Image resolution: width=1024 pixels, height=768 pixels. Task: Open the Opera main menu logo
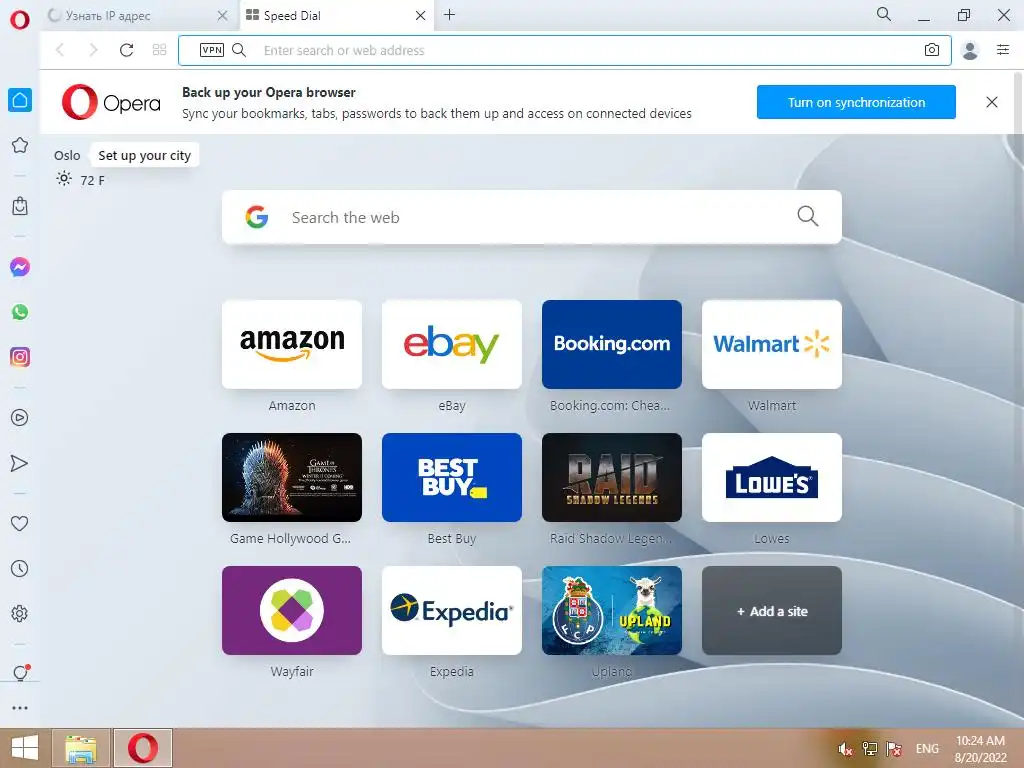pyautogui.click(x=20, y=20)
